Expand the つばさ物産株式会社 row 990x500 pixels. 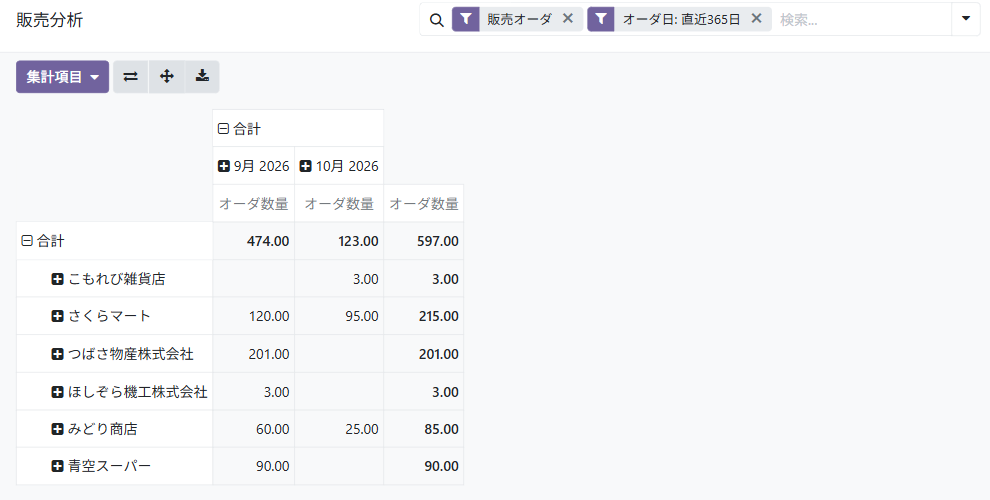[114, 354]
